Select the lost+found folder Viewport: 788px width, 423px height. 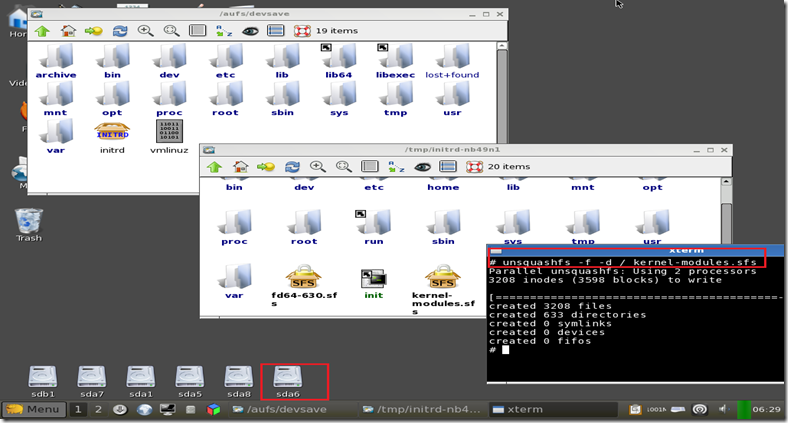(452, 61)
